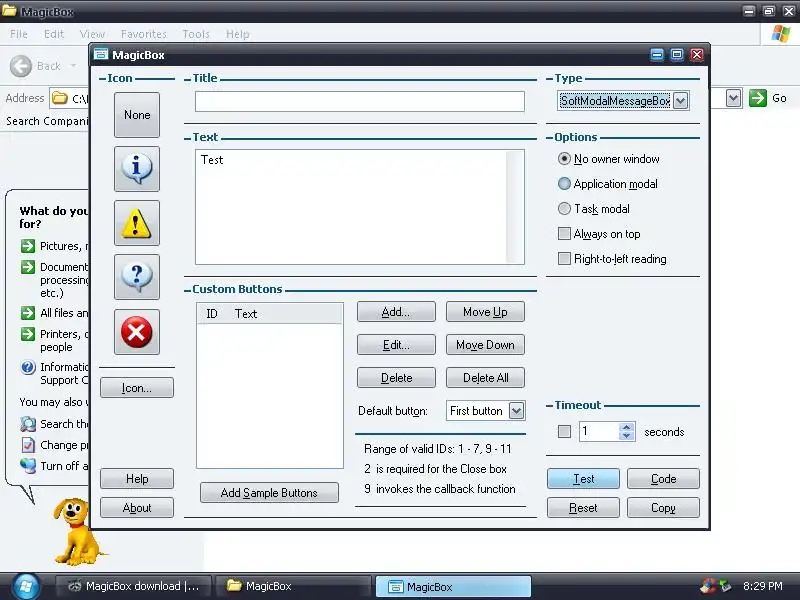Click the Move Down button

coord(485,345)
